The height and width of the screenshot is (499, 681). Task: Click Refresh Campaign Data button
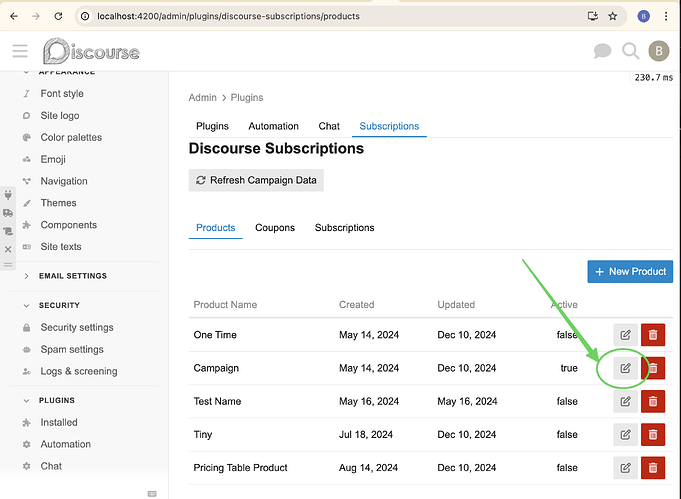coord(256,180)
